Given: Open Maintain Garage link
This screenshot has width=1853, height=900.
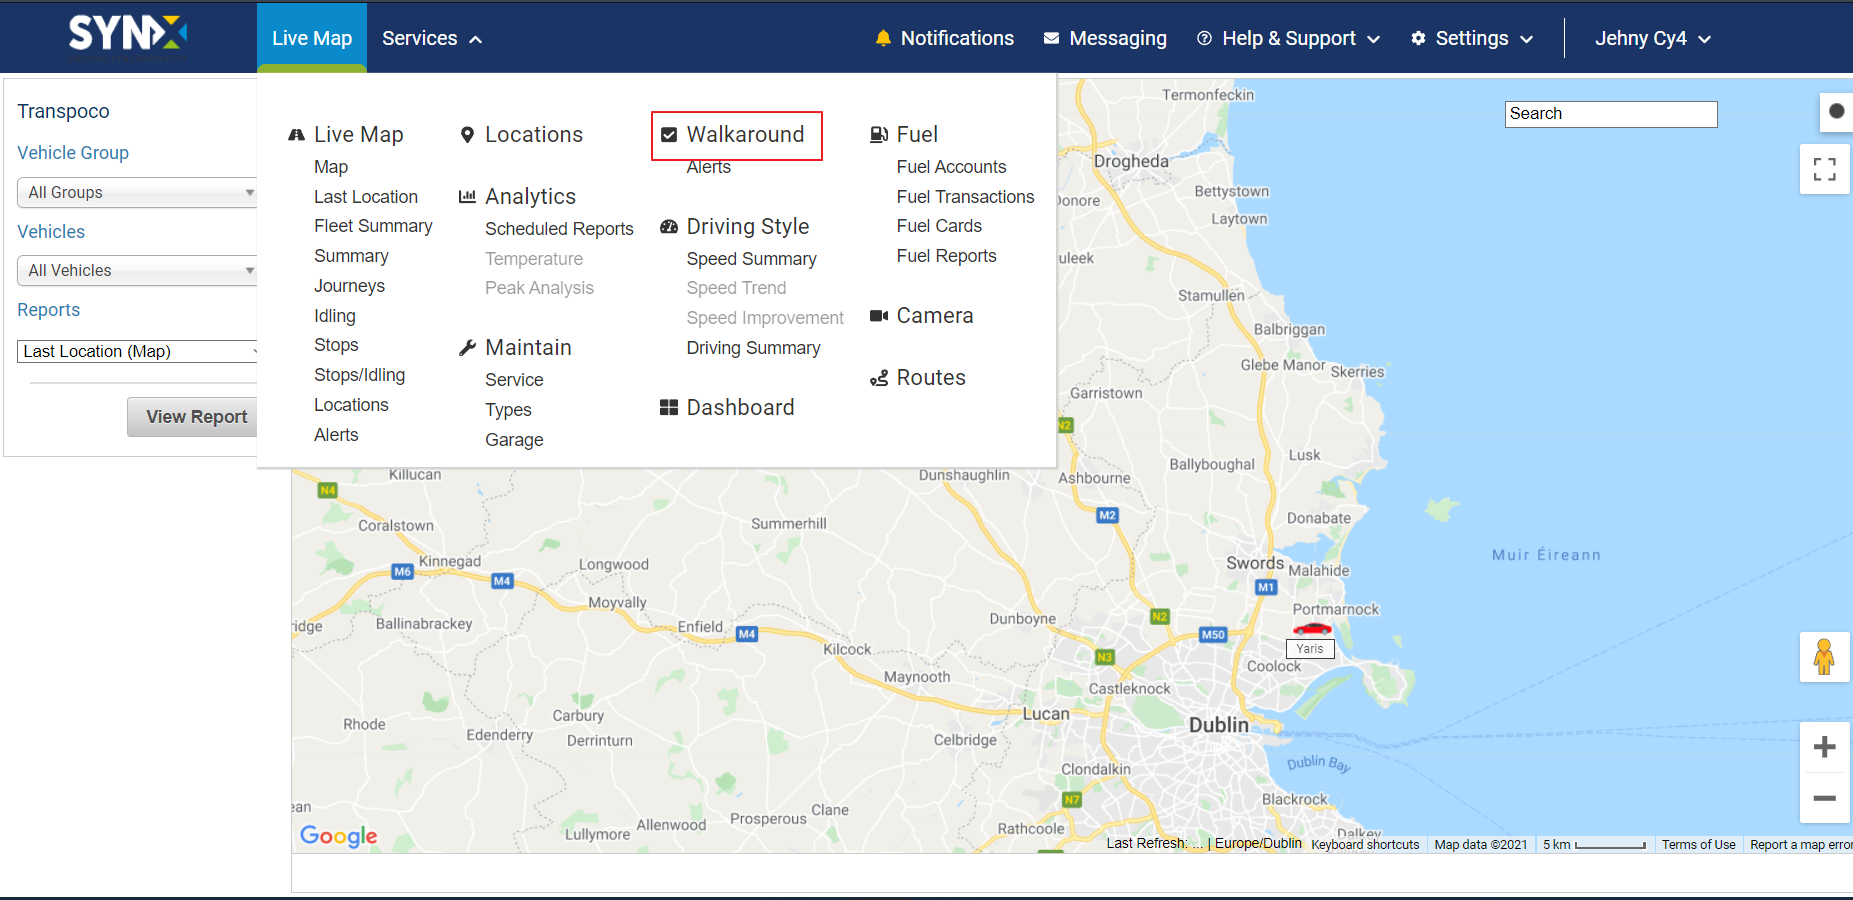Looking at the screenshot, I should [x=514, y=440].
